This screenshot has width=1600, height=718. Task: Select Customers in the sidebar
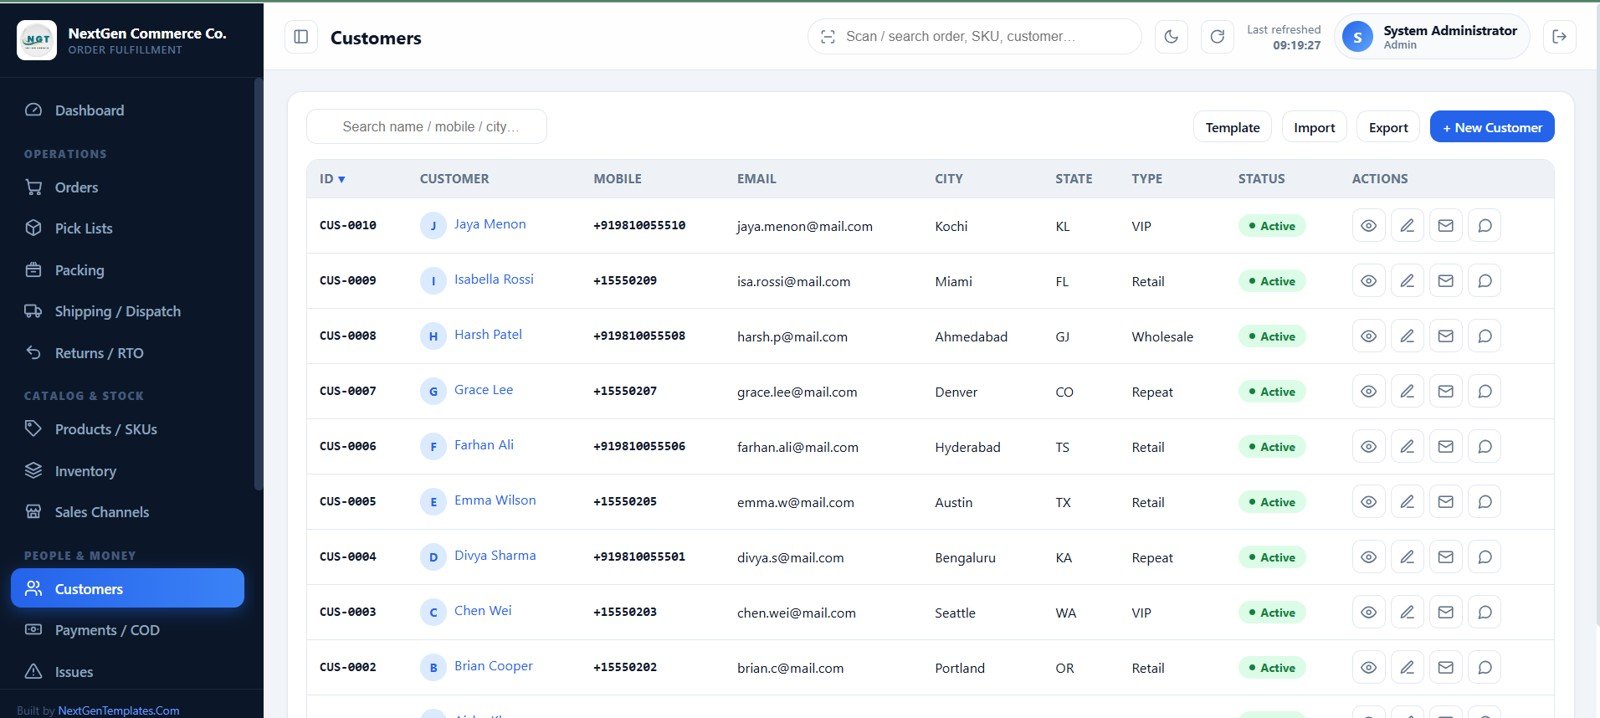coord(127,588)
